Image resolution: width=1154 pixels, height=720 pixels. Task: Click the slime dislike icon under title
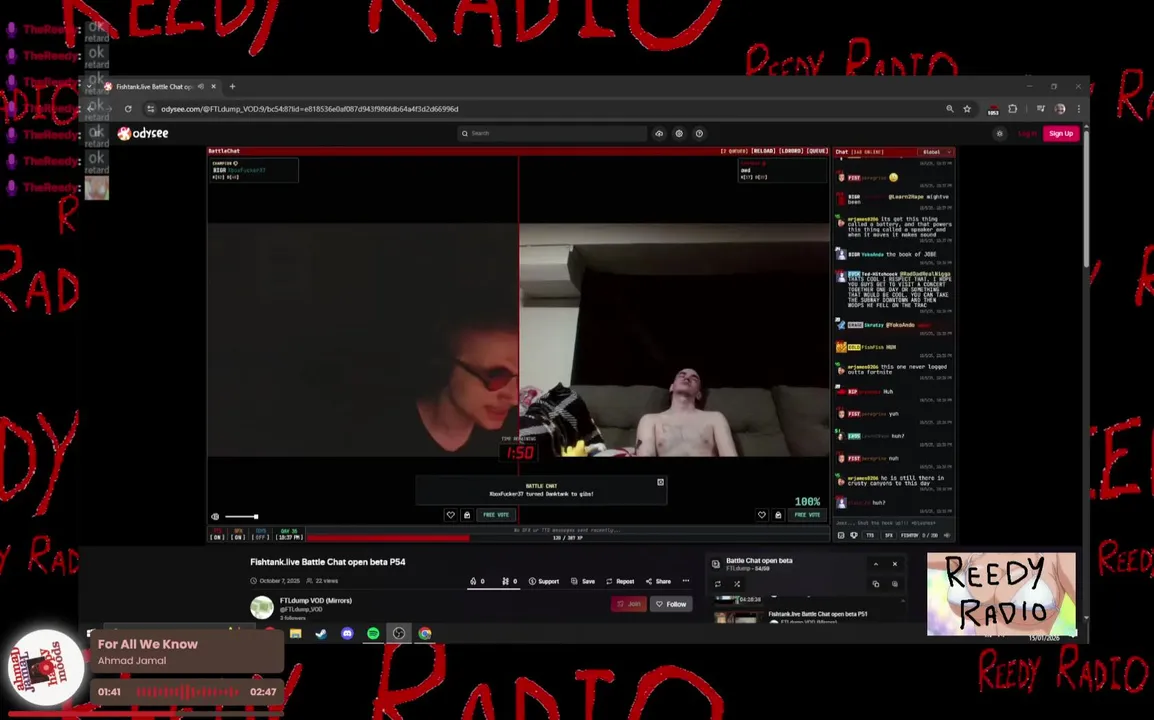click(509, 582)
